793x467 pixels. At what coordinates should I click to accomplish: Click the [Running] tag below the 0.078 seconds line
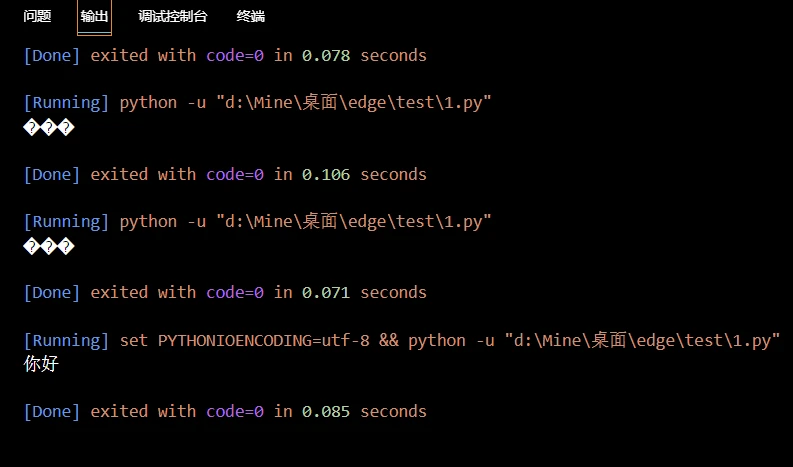(x=66, y=103)
